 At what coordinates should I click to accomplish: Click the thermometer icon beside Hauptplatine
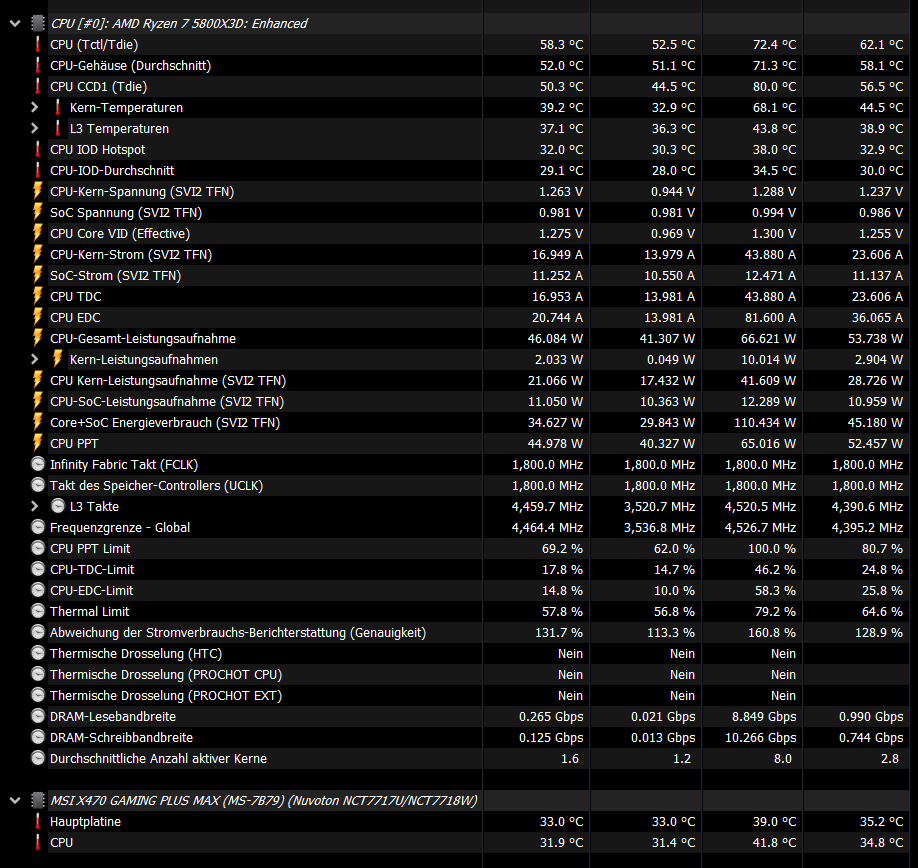[38, 821]
